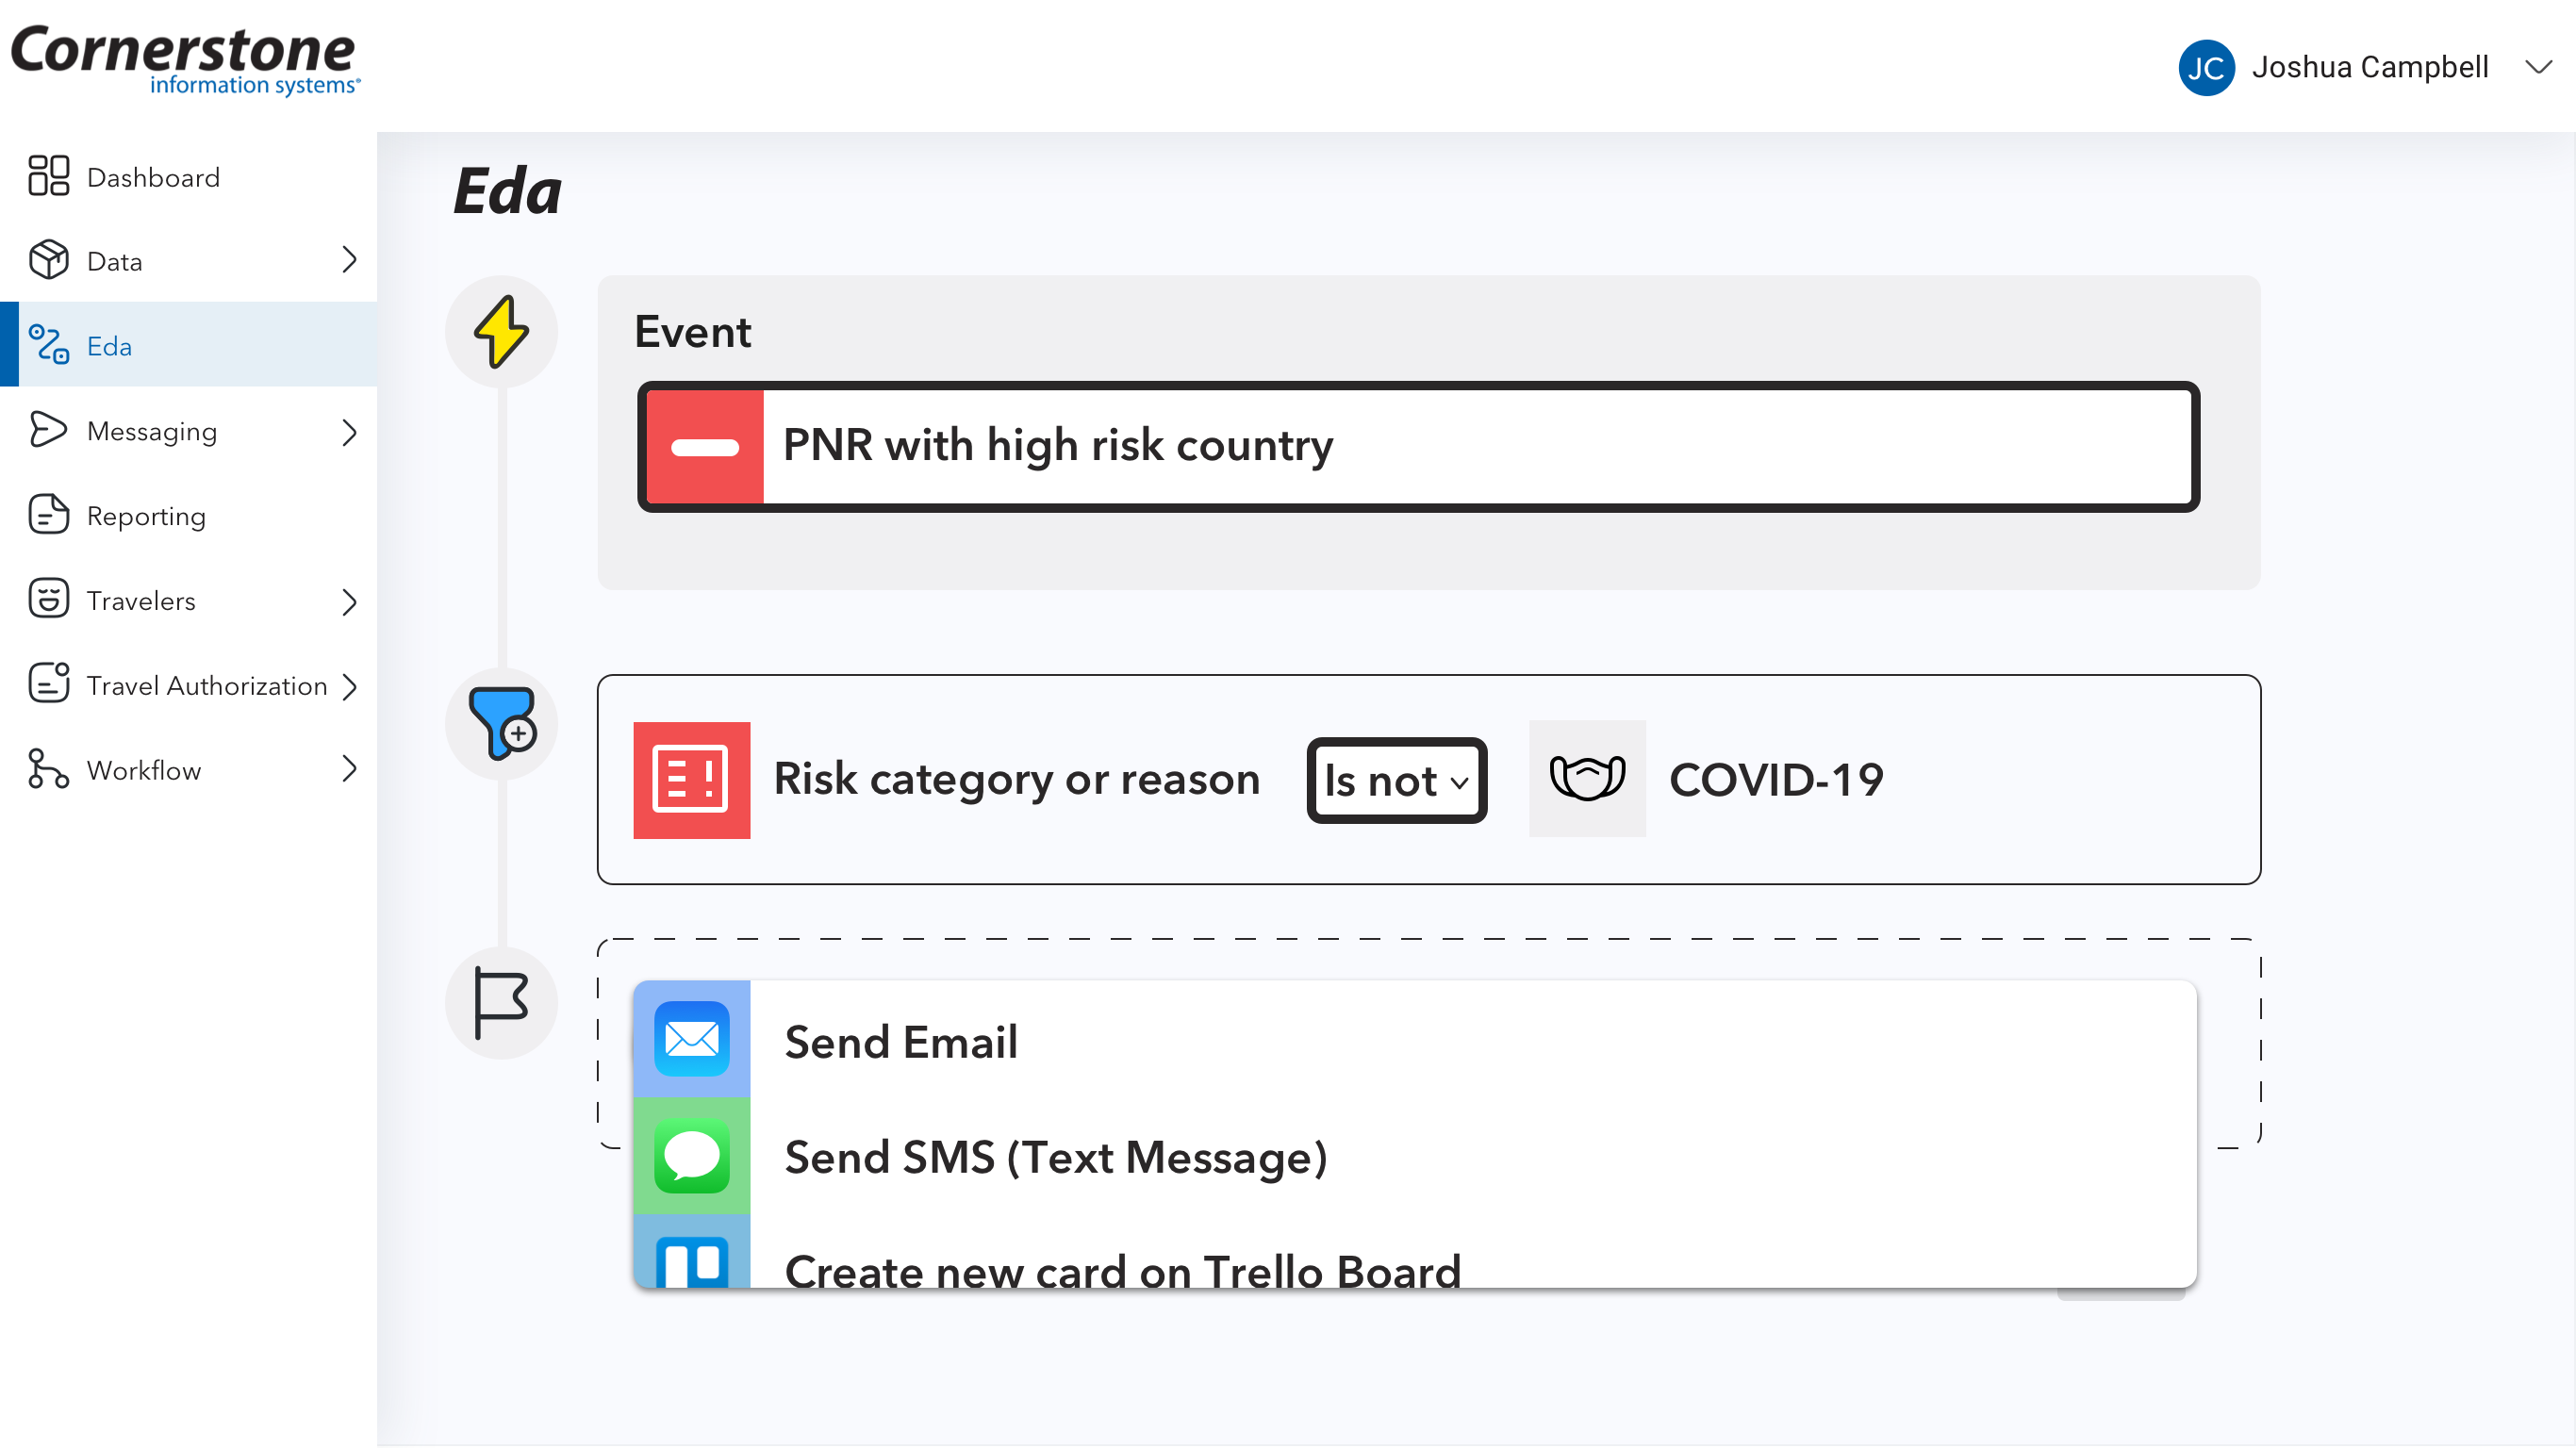Screen dimensions: 2576x1448
Task: Remove event with red minus button
Action: point(705,447)
